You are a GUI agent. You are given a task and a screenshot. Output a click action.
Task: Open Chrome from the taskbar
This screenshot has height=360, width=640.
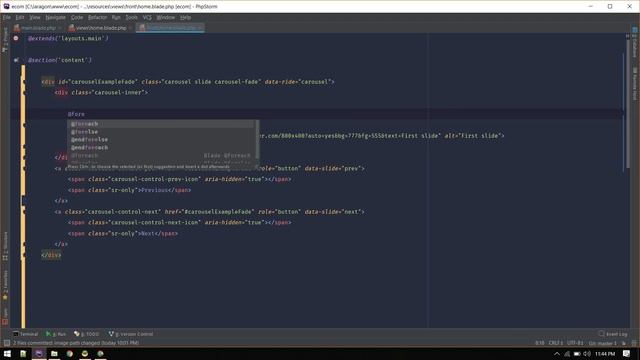coord(69,353)
